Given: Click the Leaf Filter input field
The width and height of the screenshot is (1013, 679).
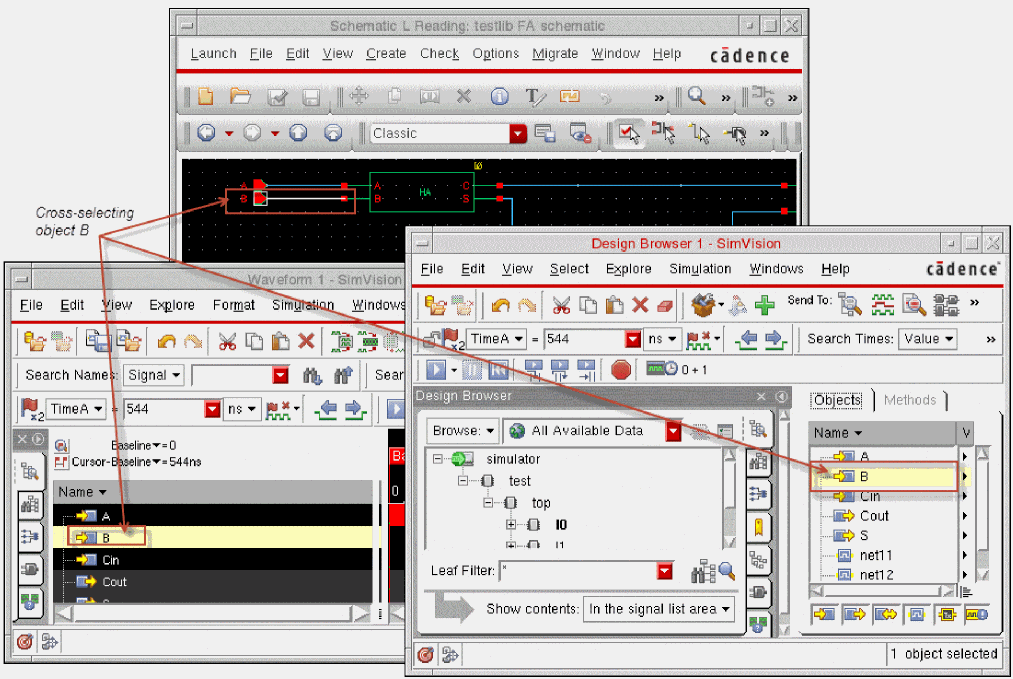Looking at the screenshot, I should pos(578,571).
